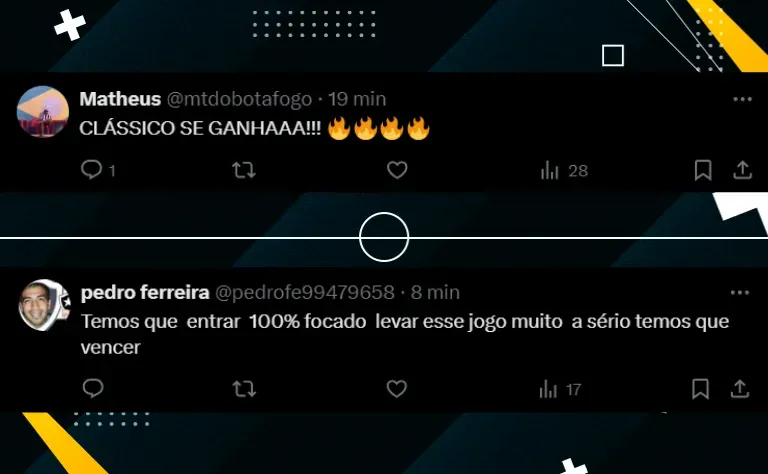The height and width of the screenshot is (474, 768).
Task: Like pedro ferreira's tweet
Action: point(396,389)
